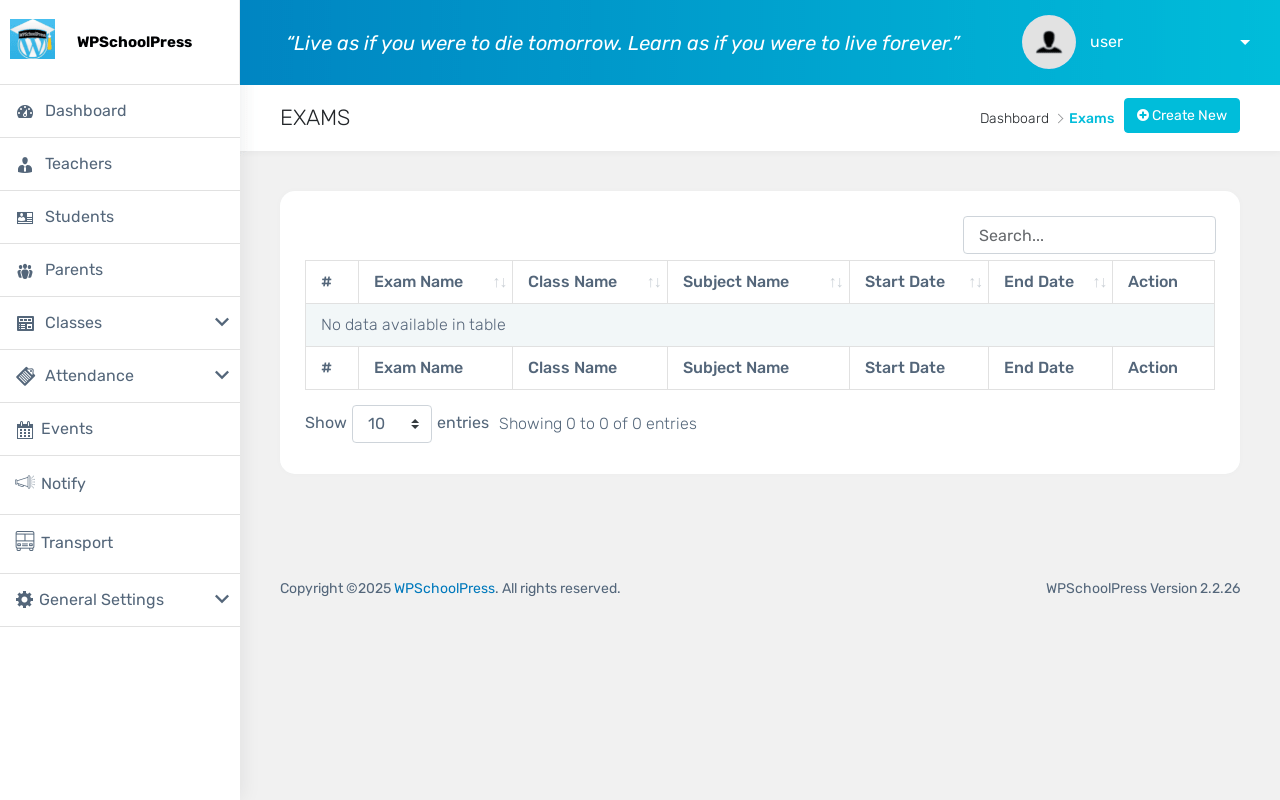Click the Transport bus icon
The width and height of the screenshot is (1280, 800).
[25, 541]
